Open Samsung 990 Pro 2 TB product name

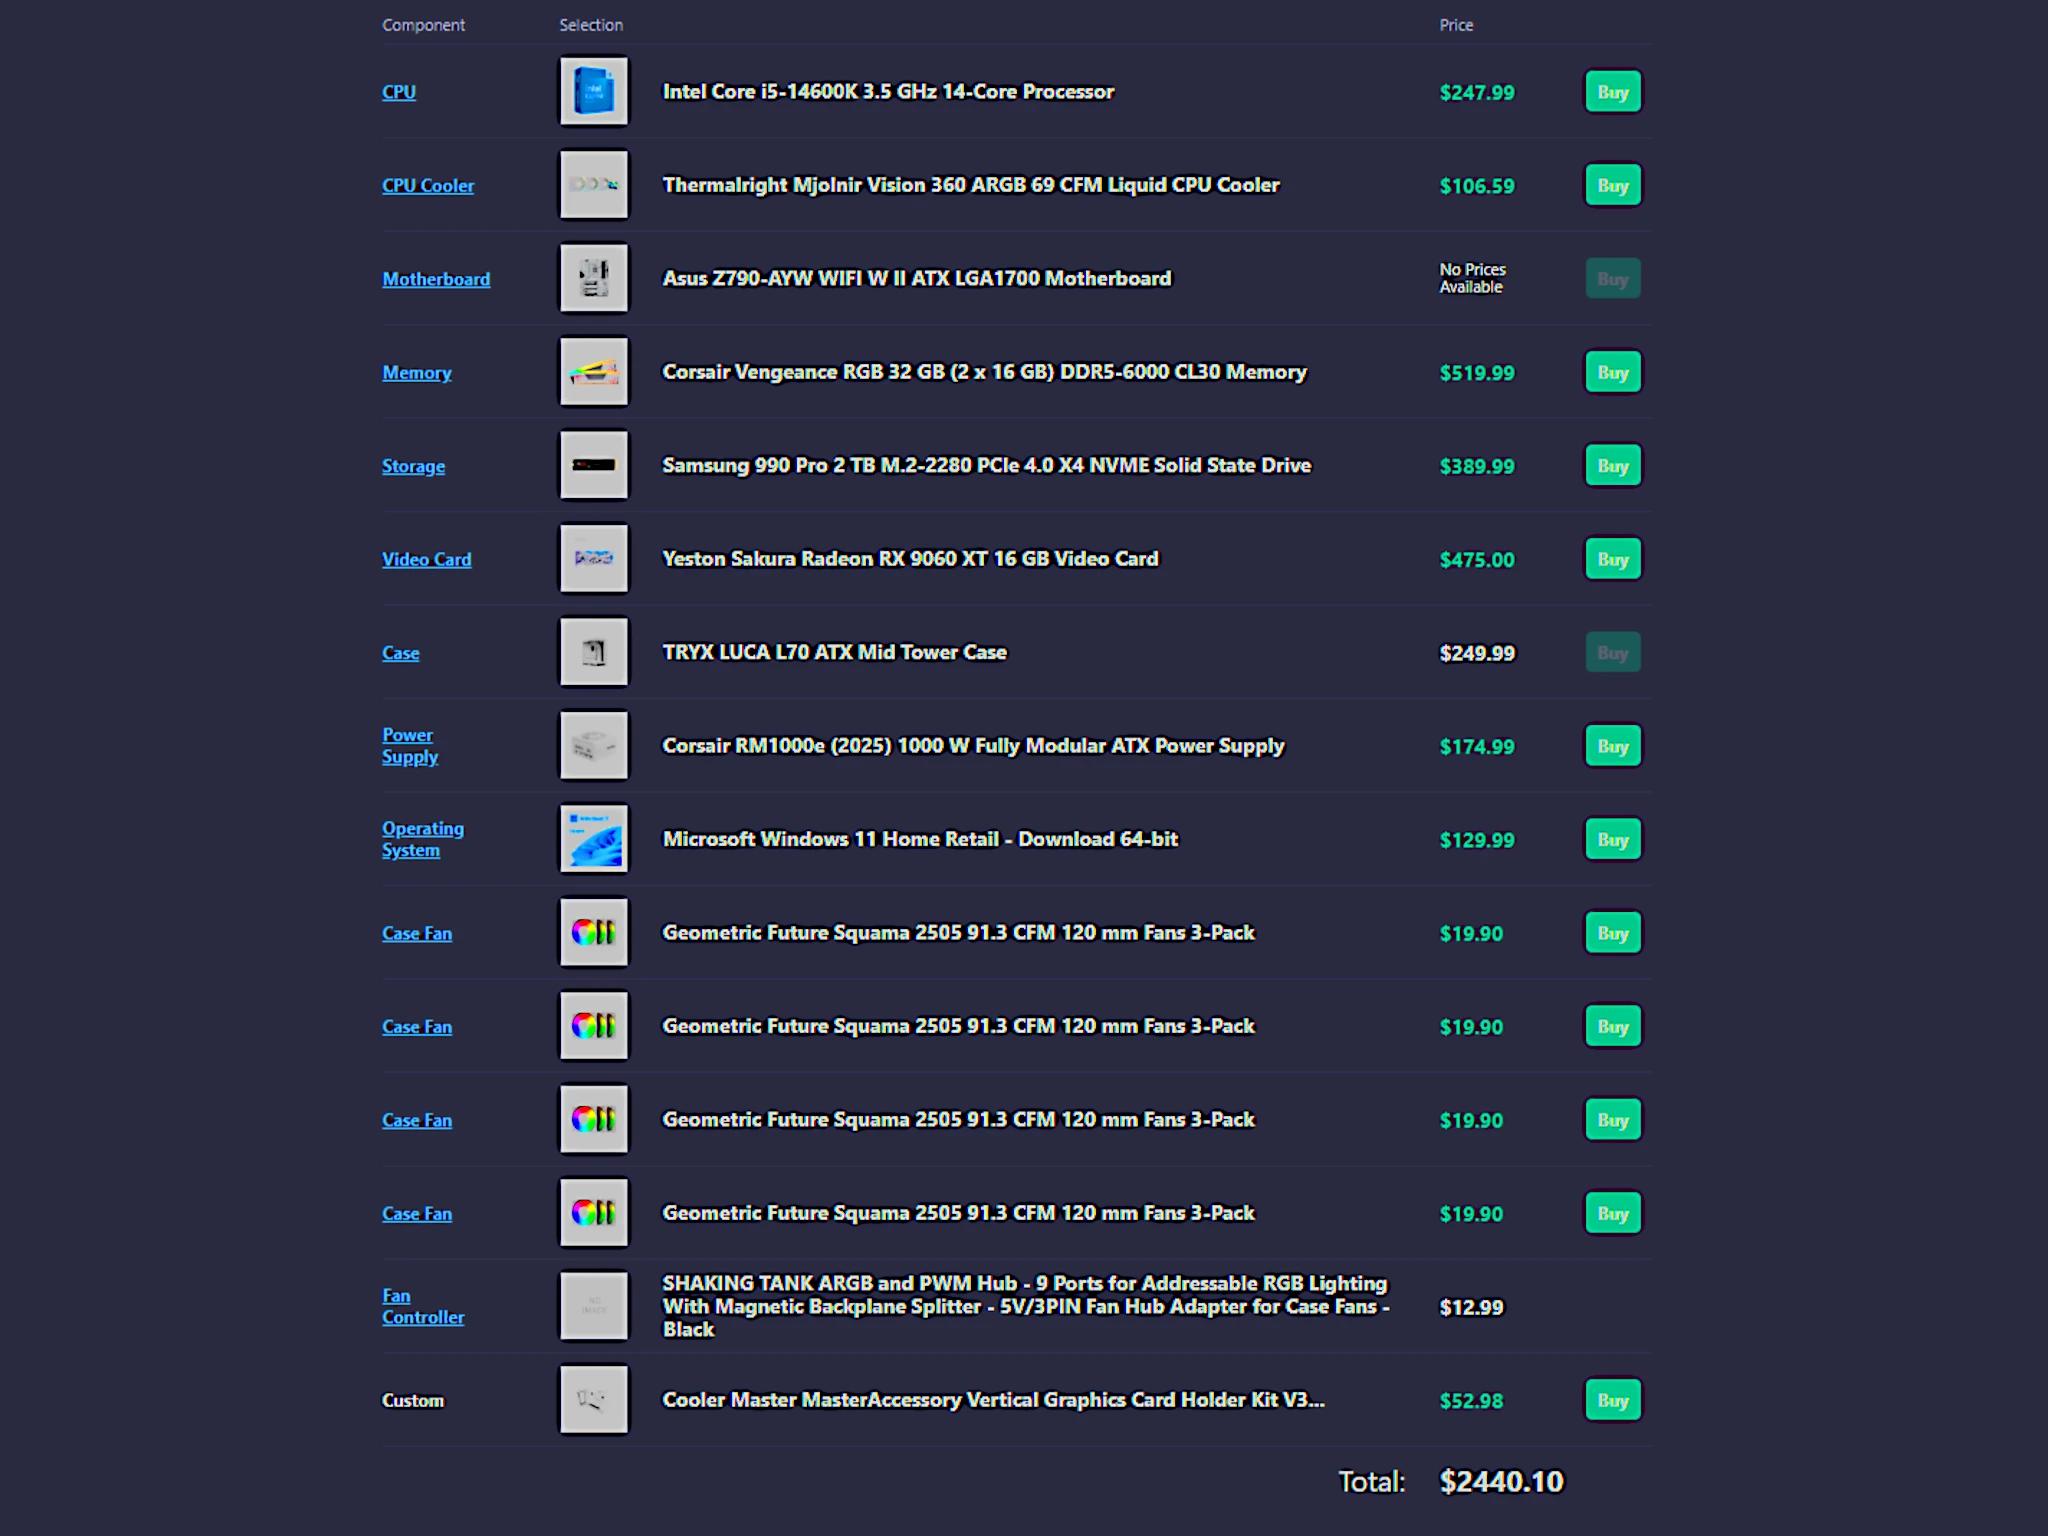click(987, 465)
